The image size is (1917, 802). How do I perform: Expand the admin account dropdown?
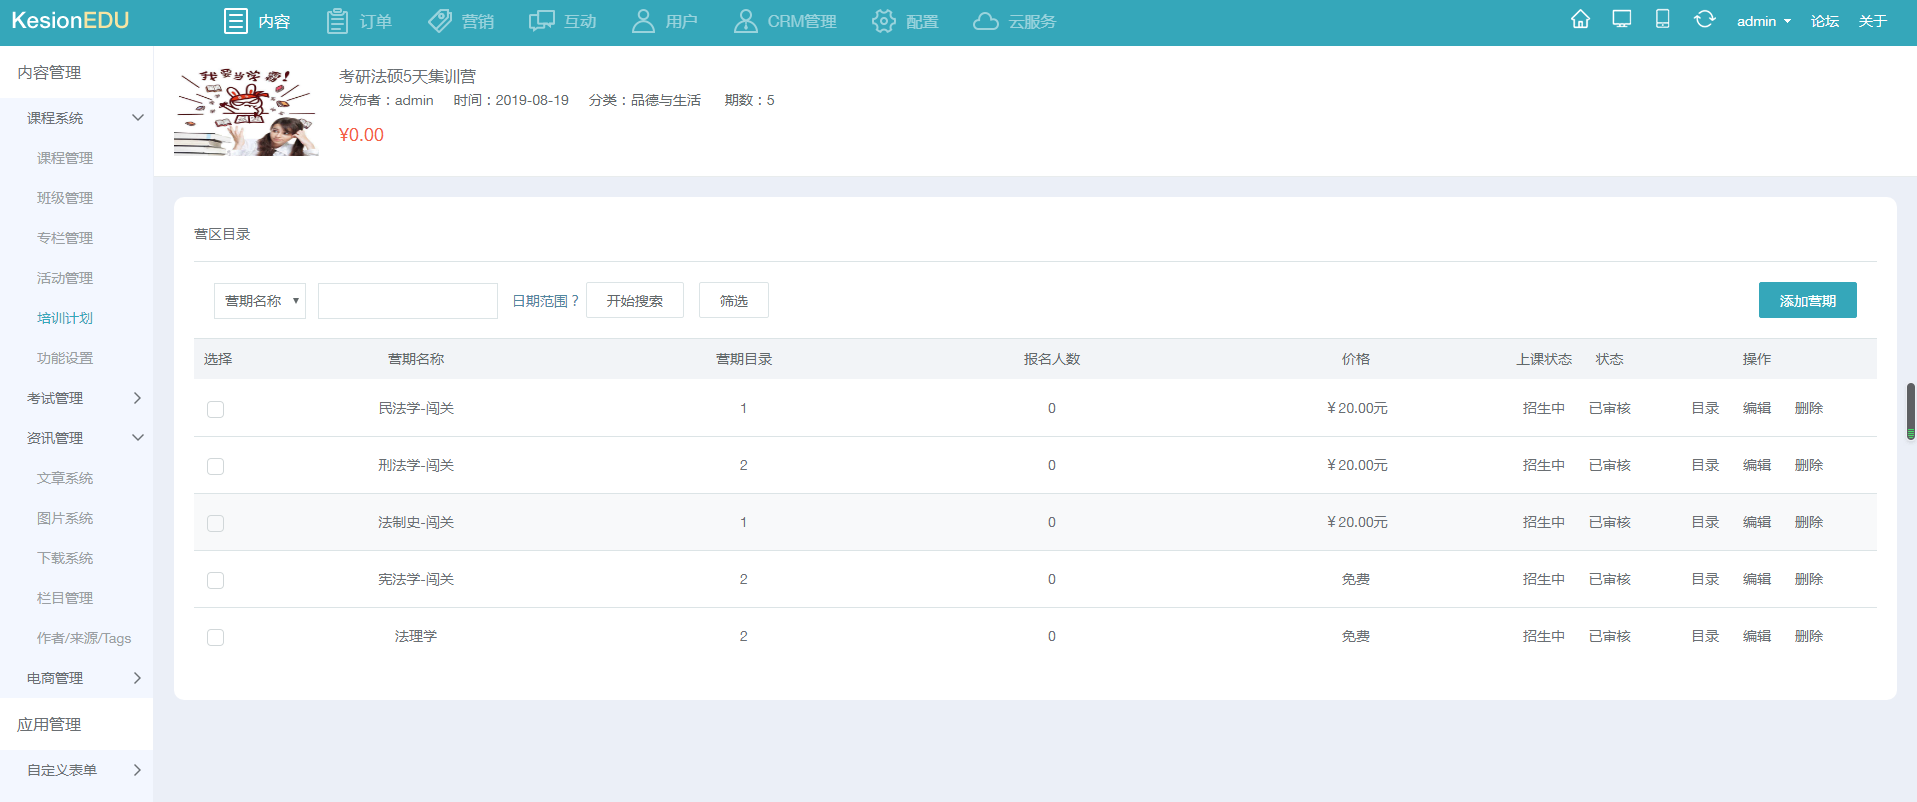tap(1763, 21)
